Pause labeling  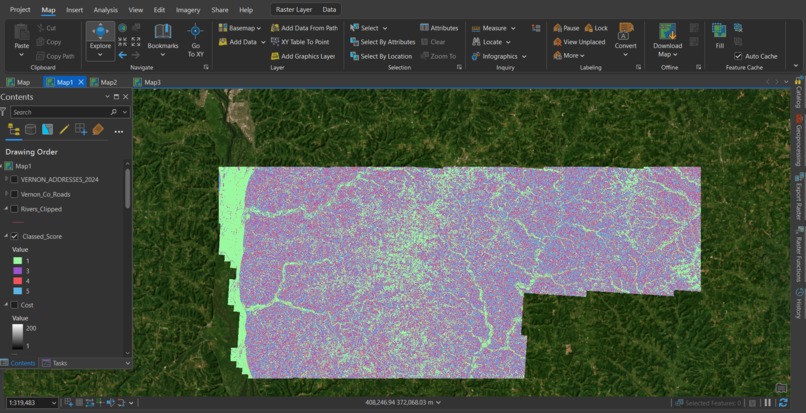pos(566,28)
